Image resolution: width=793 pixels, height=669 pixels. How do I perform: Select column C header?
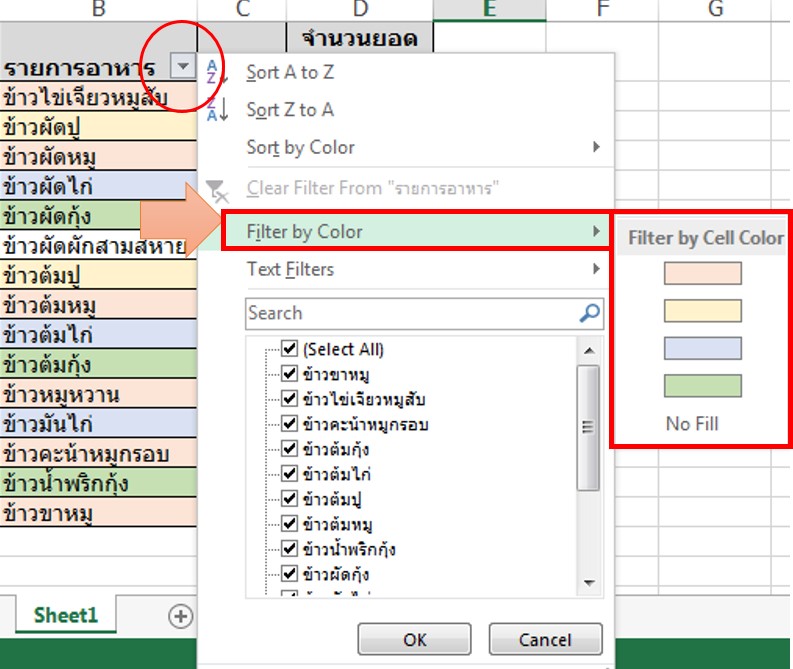[242, 10]
